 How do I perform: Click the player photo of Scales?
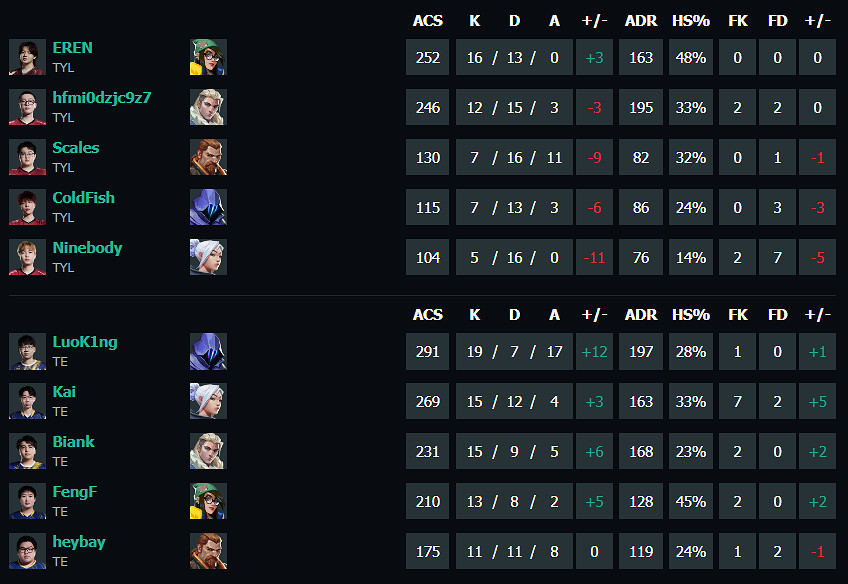tap(27, 157)
